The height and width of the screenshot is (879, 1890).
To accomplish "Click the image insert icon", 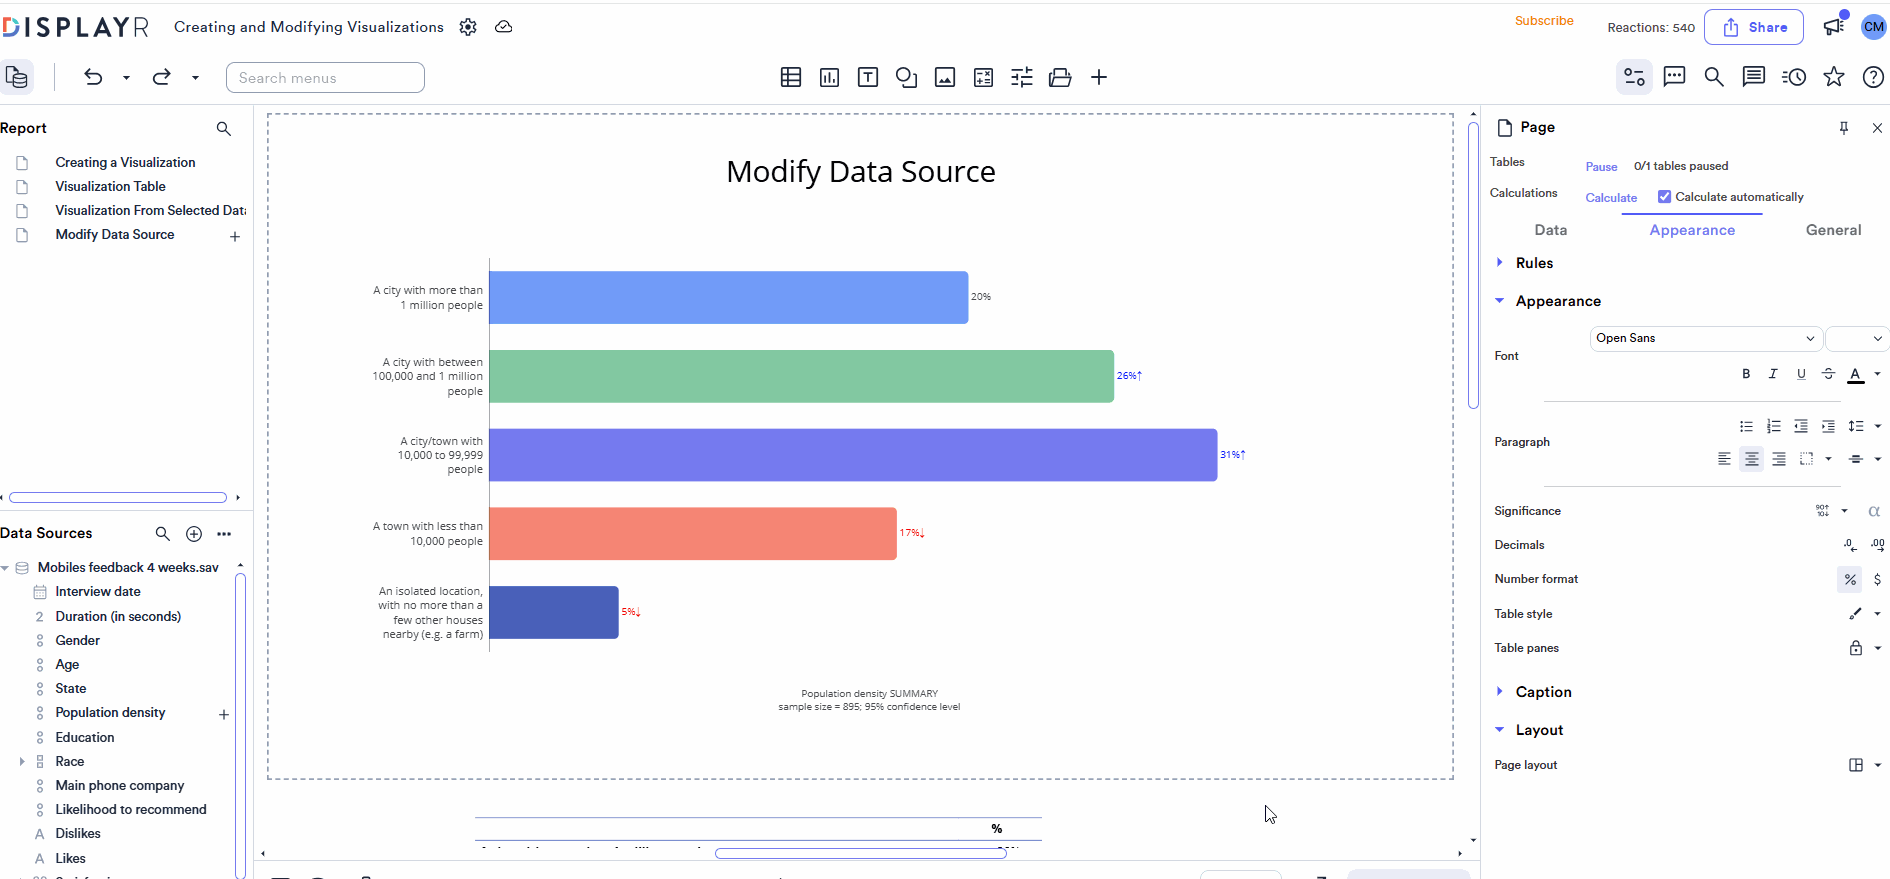I will (945, 78).
